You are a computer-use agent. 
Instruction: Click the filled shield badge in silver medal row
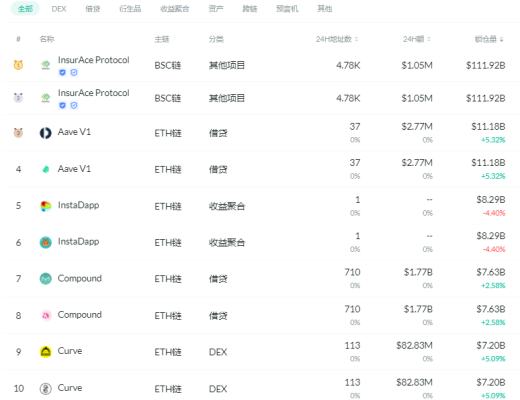click(62, 105)
